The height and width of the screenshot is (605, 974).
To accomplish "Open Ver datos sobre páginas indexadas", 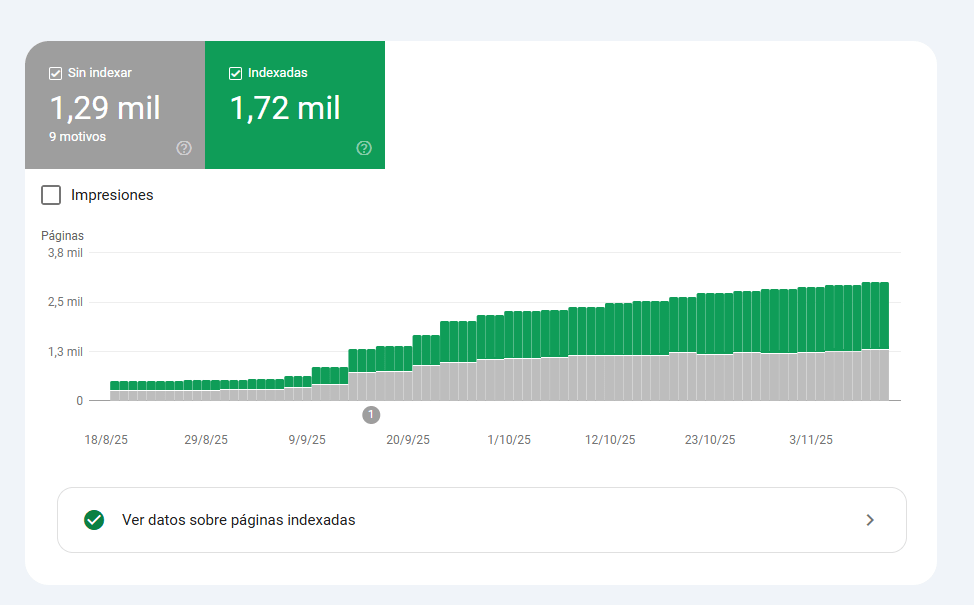I will 482,520.
